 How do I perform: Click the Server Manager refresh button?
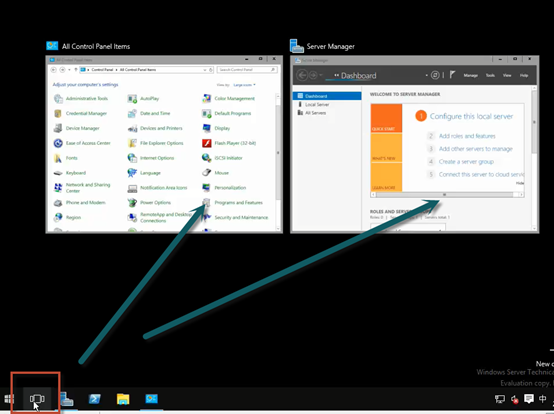coord(435,75)
